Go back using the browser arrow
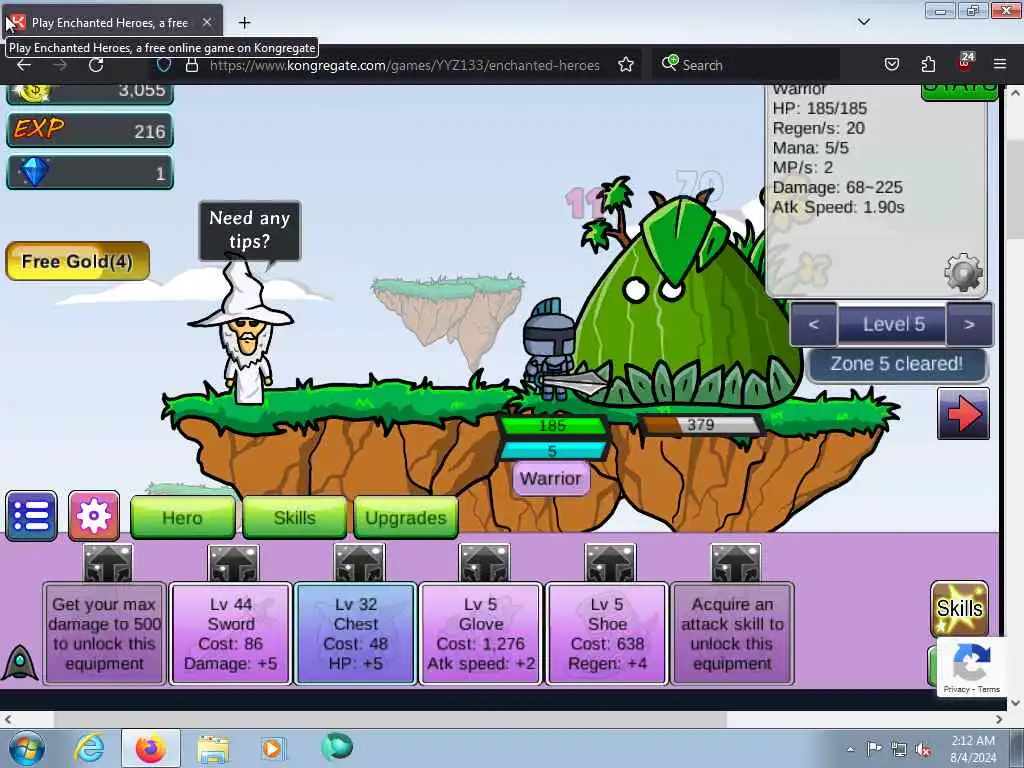 [24, 65]
